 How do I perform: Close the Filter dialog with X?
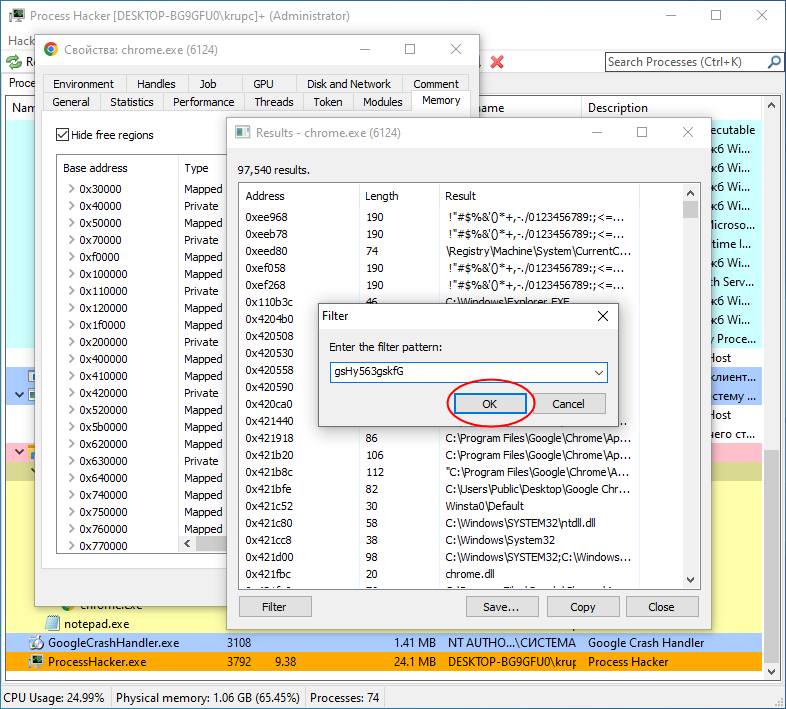click(603, 316)
